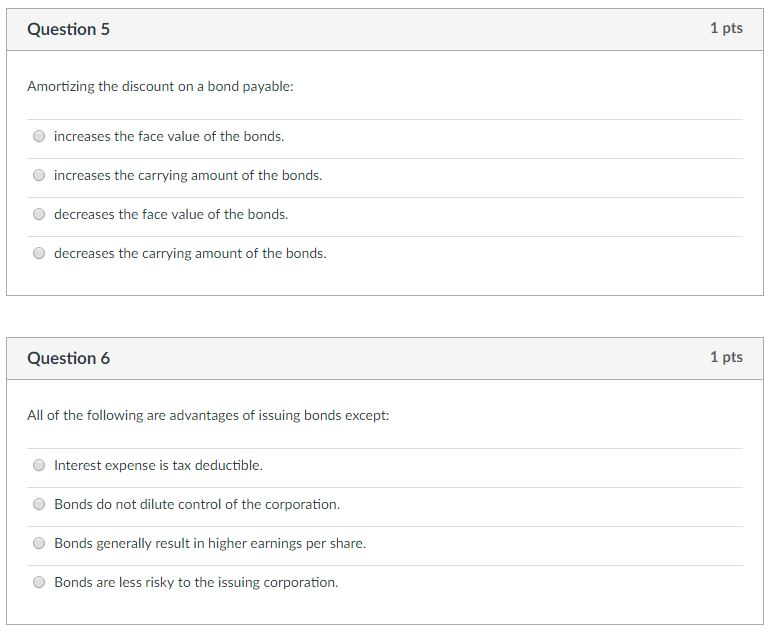Choose radio button "increases the carrying amount"
This screenshot has height=634, width=777.
pyautogui.click(x=39, y=175)
